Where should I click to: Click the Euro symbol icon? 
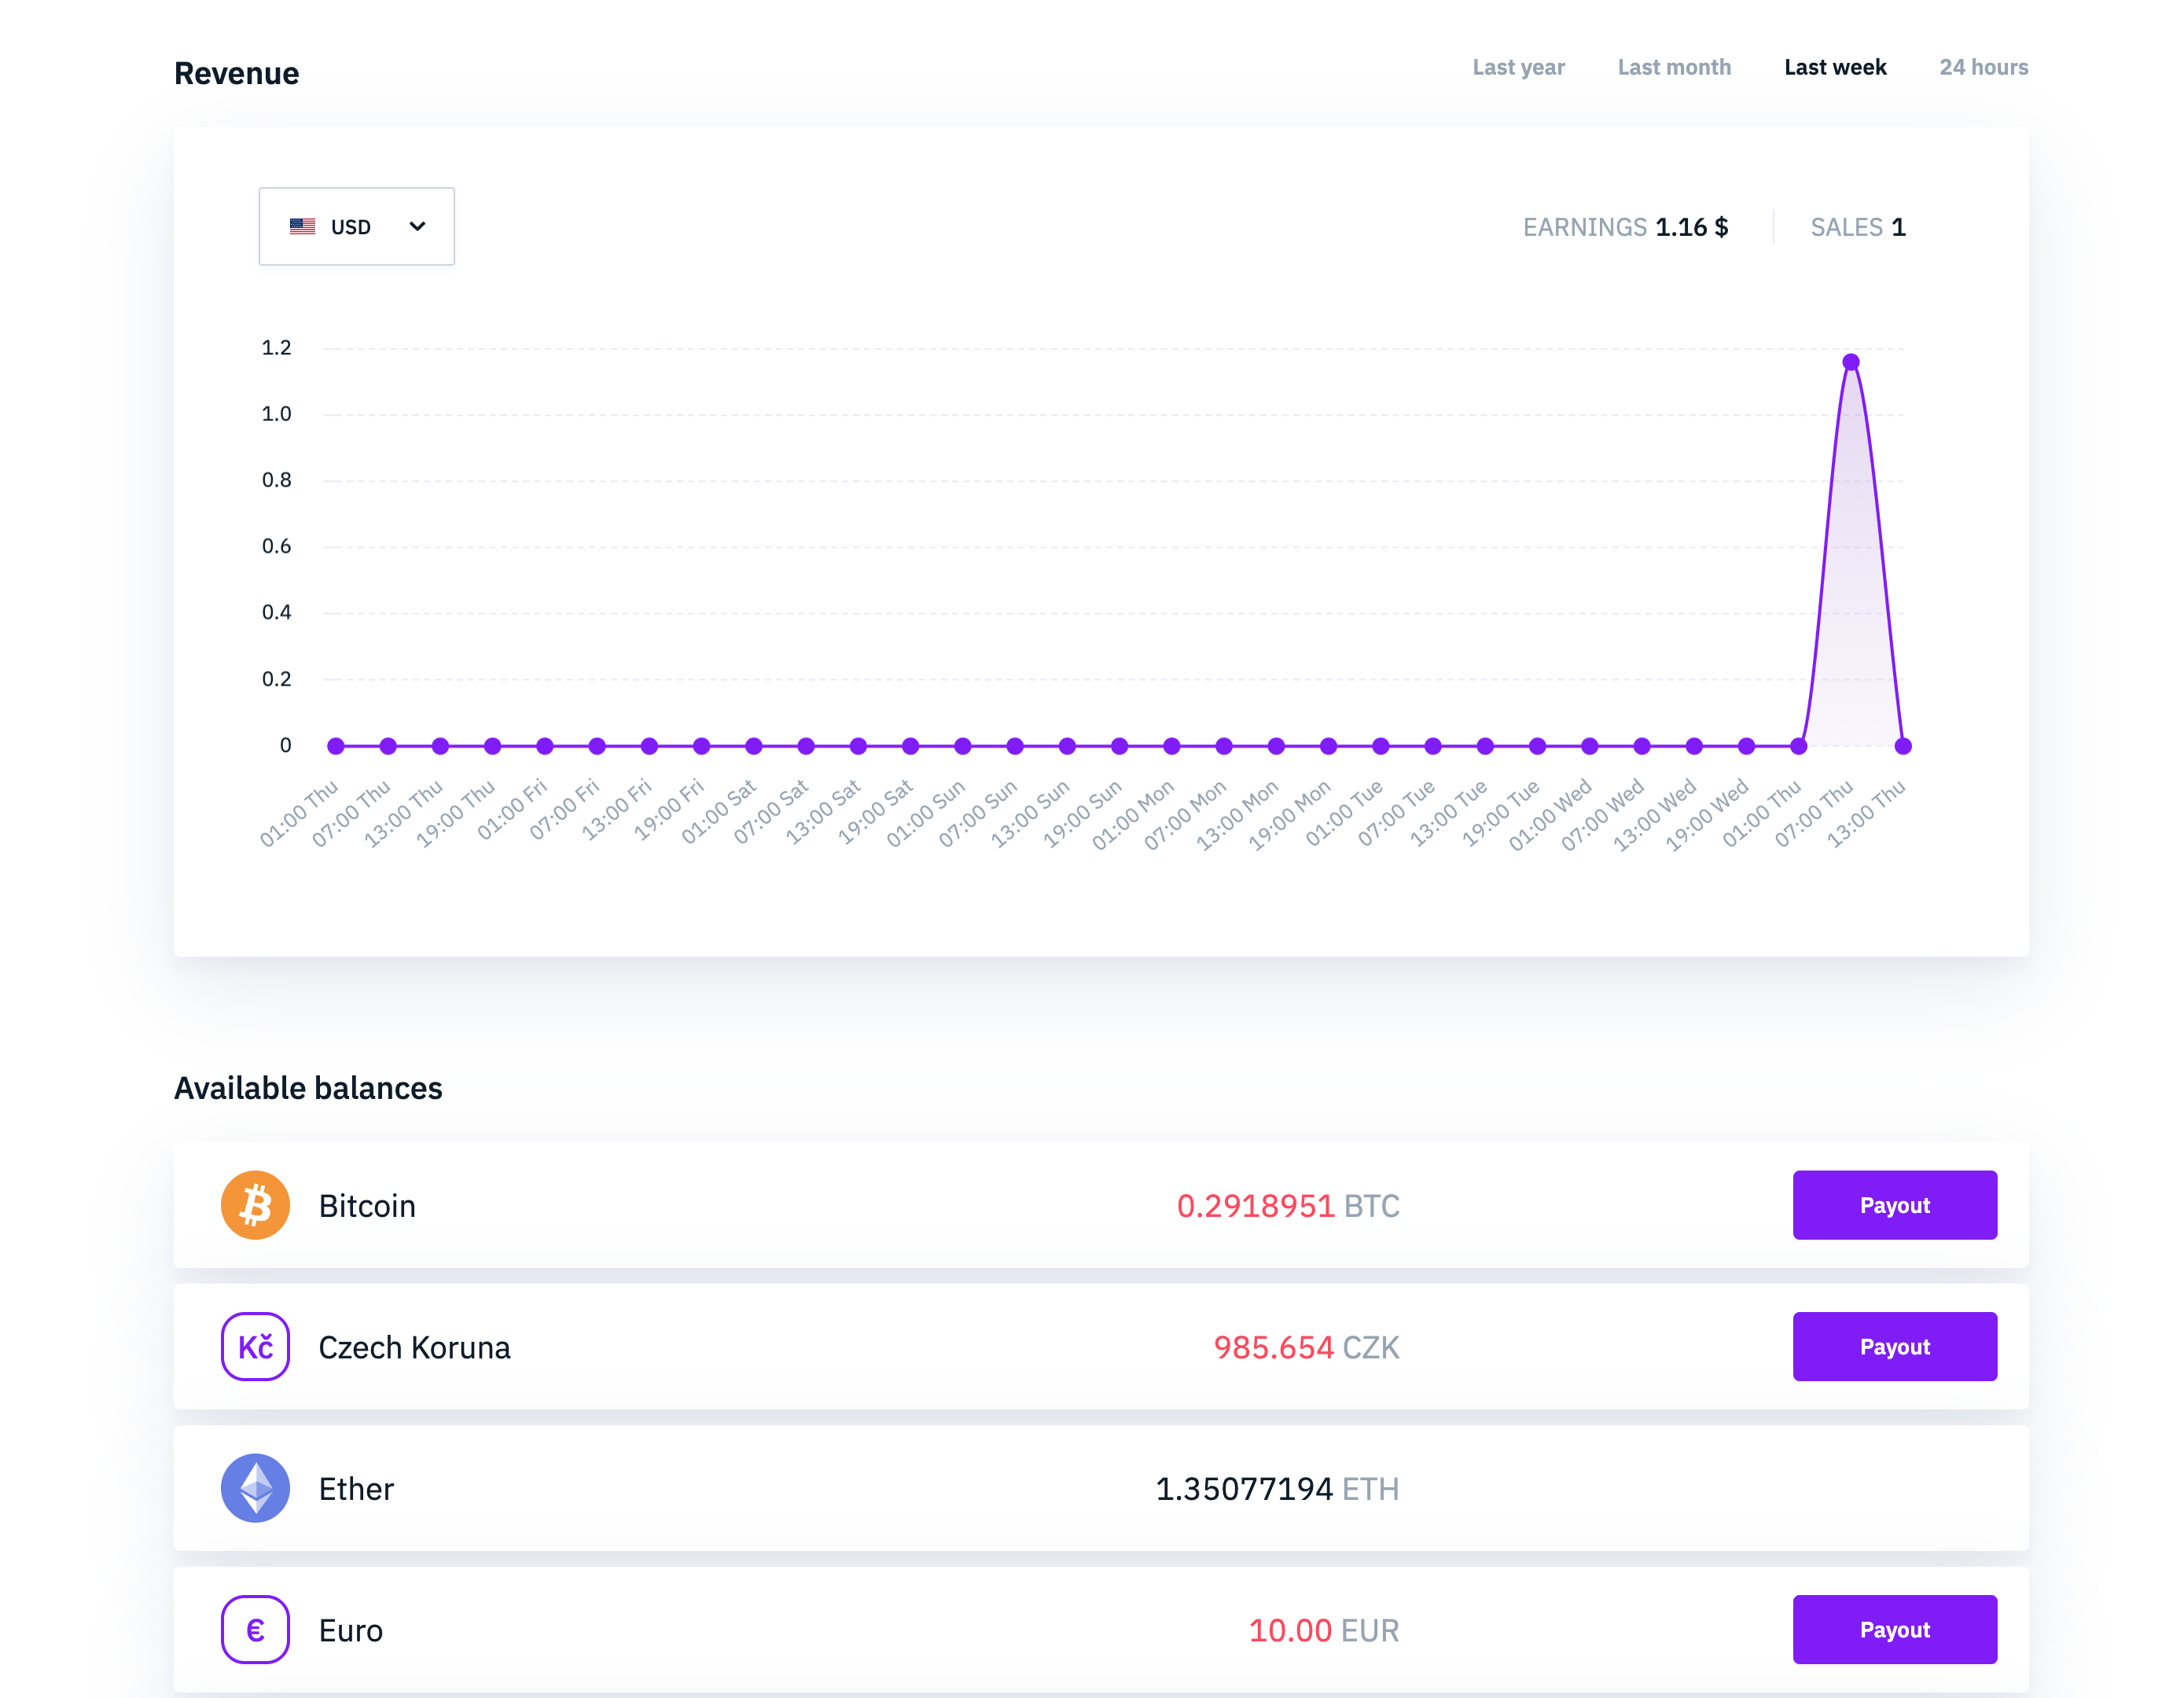[255, 1629]
